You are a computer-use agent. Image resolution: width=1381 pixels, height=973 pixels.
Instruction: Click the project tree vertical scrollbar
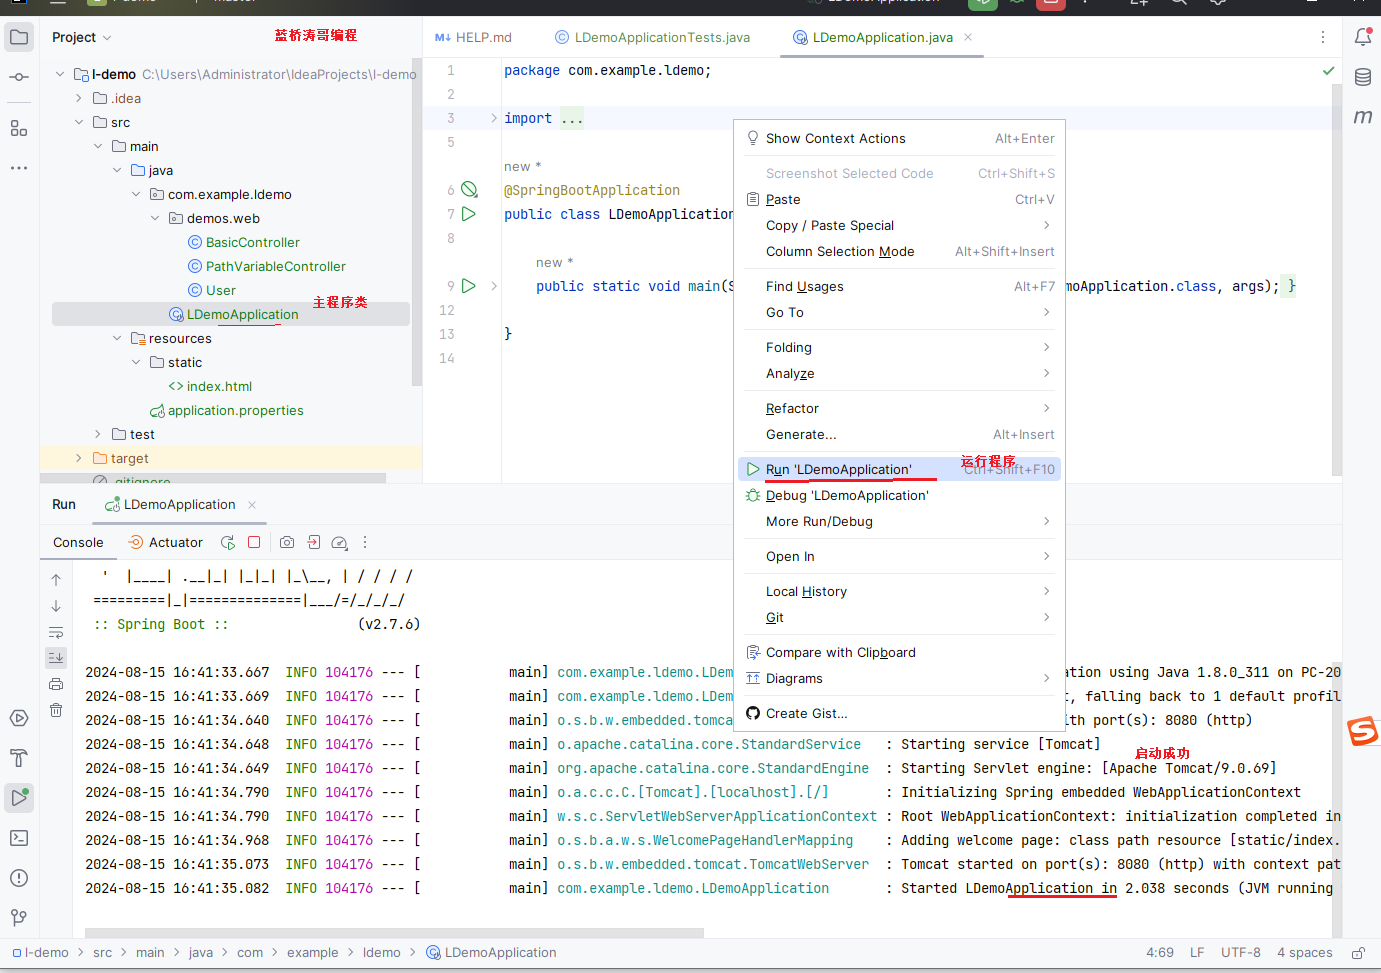pyautogui.click(x=417, y=222)
